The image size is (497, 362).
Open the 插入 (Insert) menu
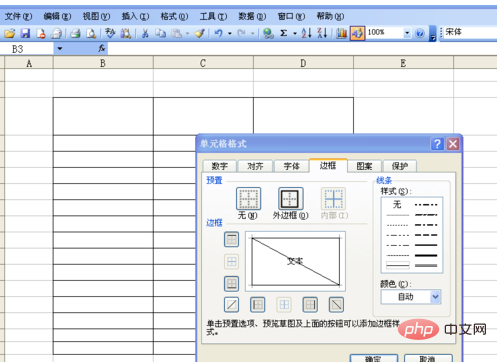point(135,16)
